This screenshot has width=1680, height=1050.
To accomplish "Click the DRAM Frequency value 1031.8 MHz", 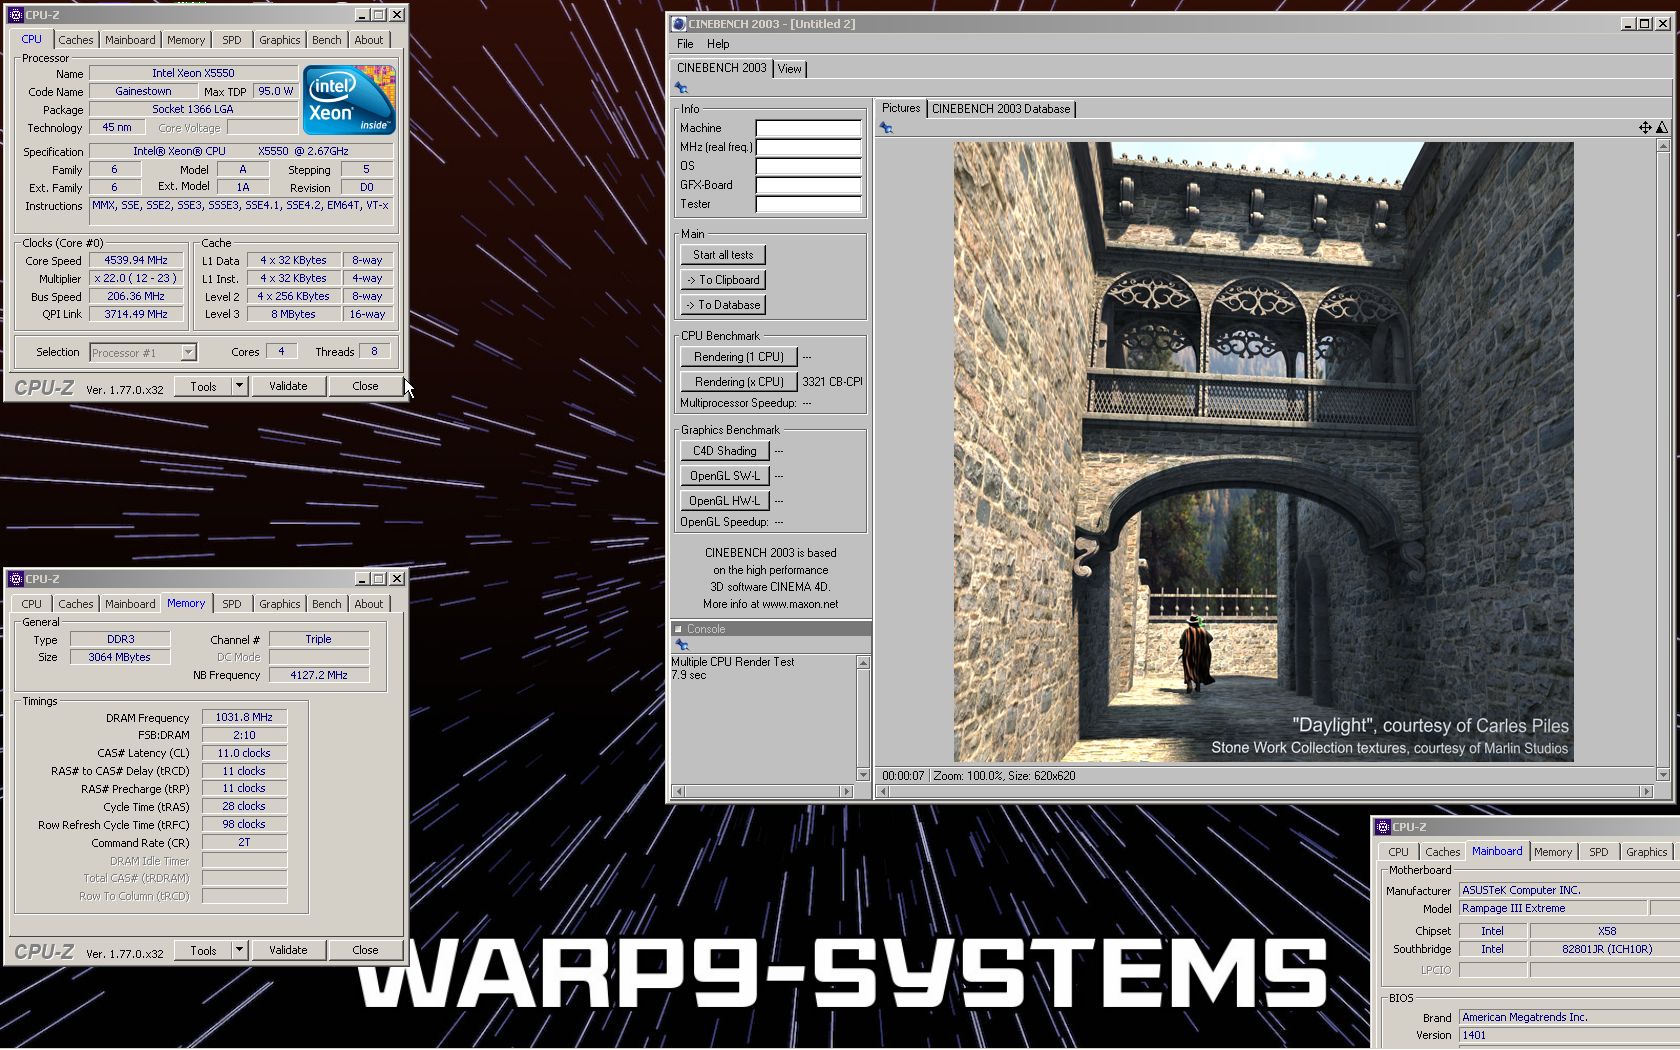I will coord(244,717).
